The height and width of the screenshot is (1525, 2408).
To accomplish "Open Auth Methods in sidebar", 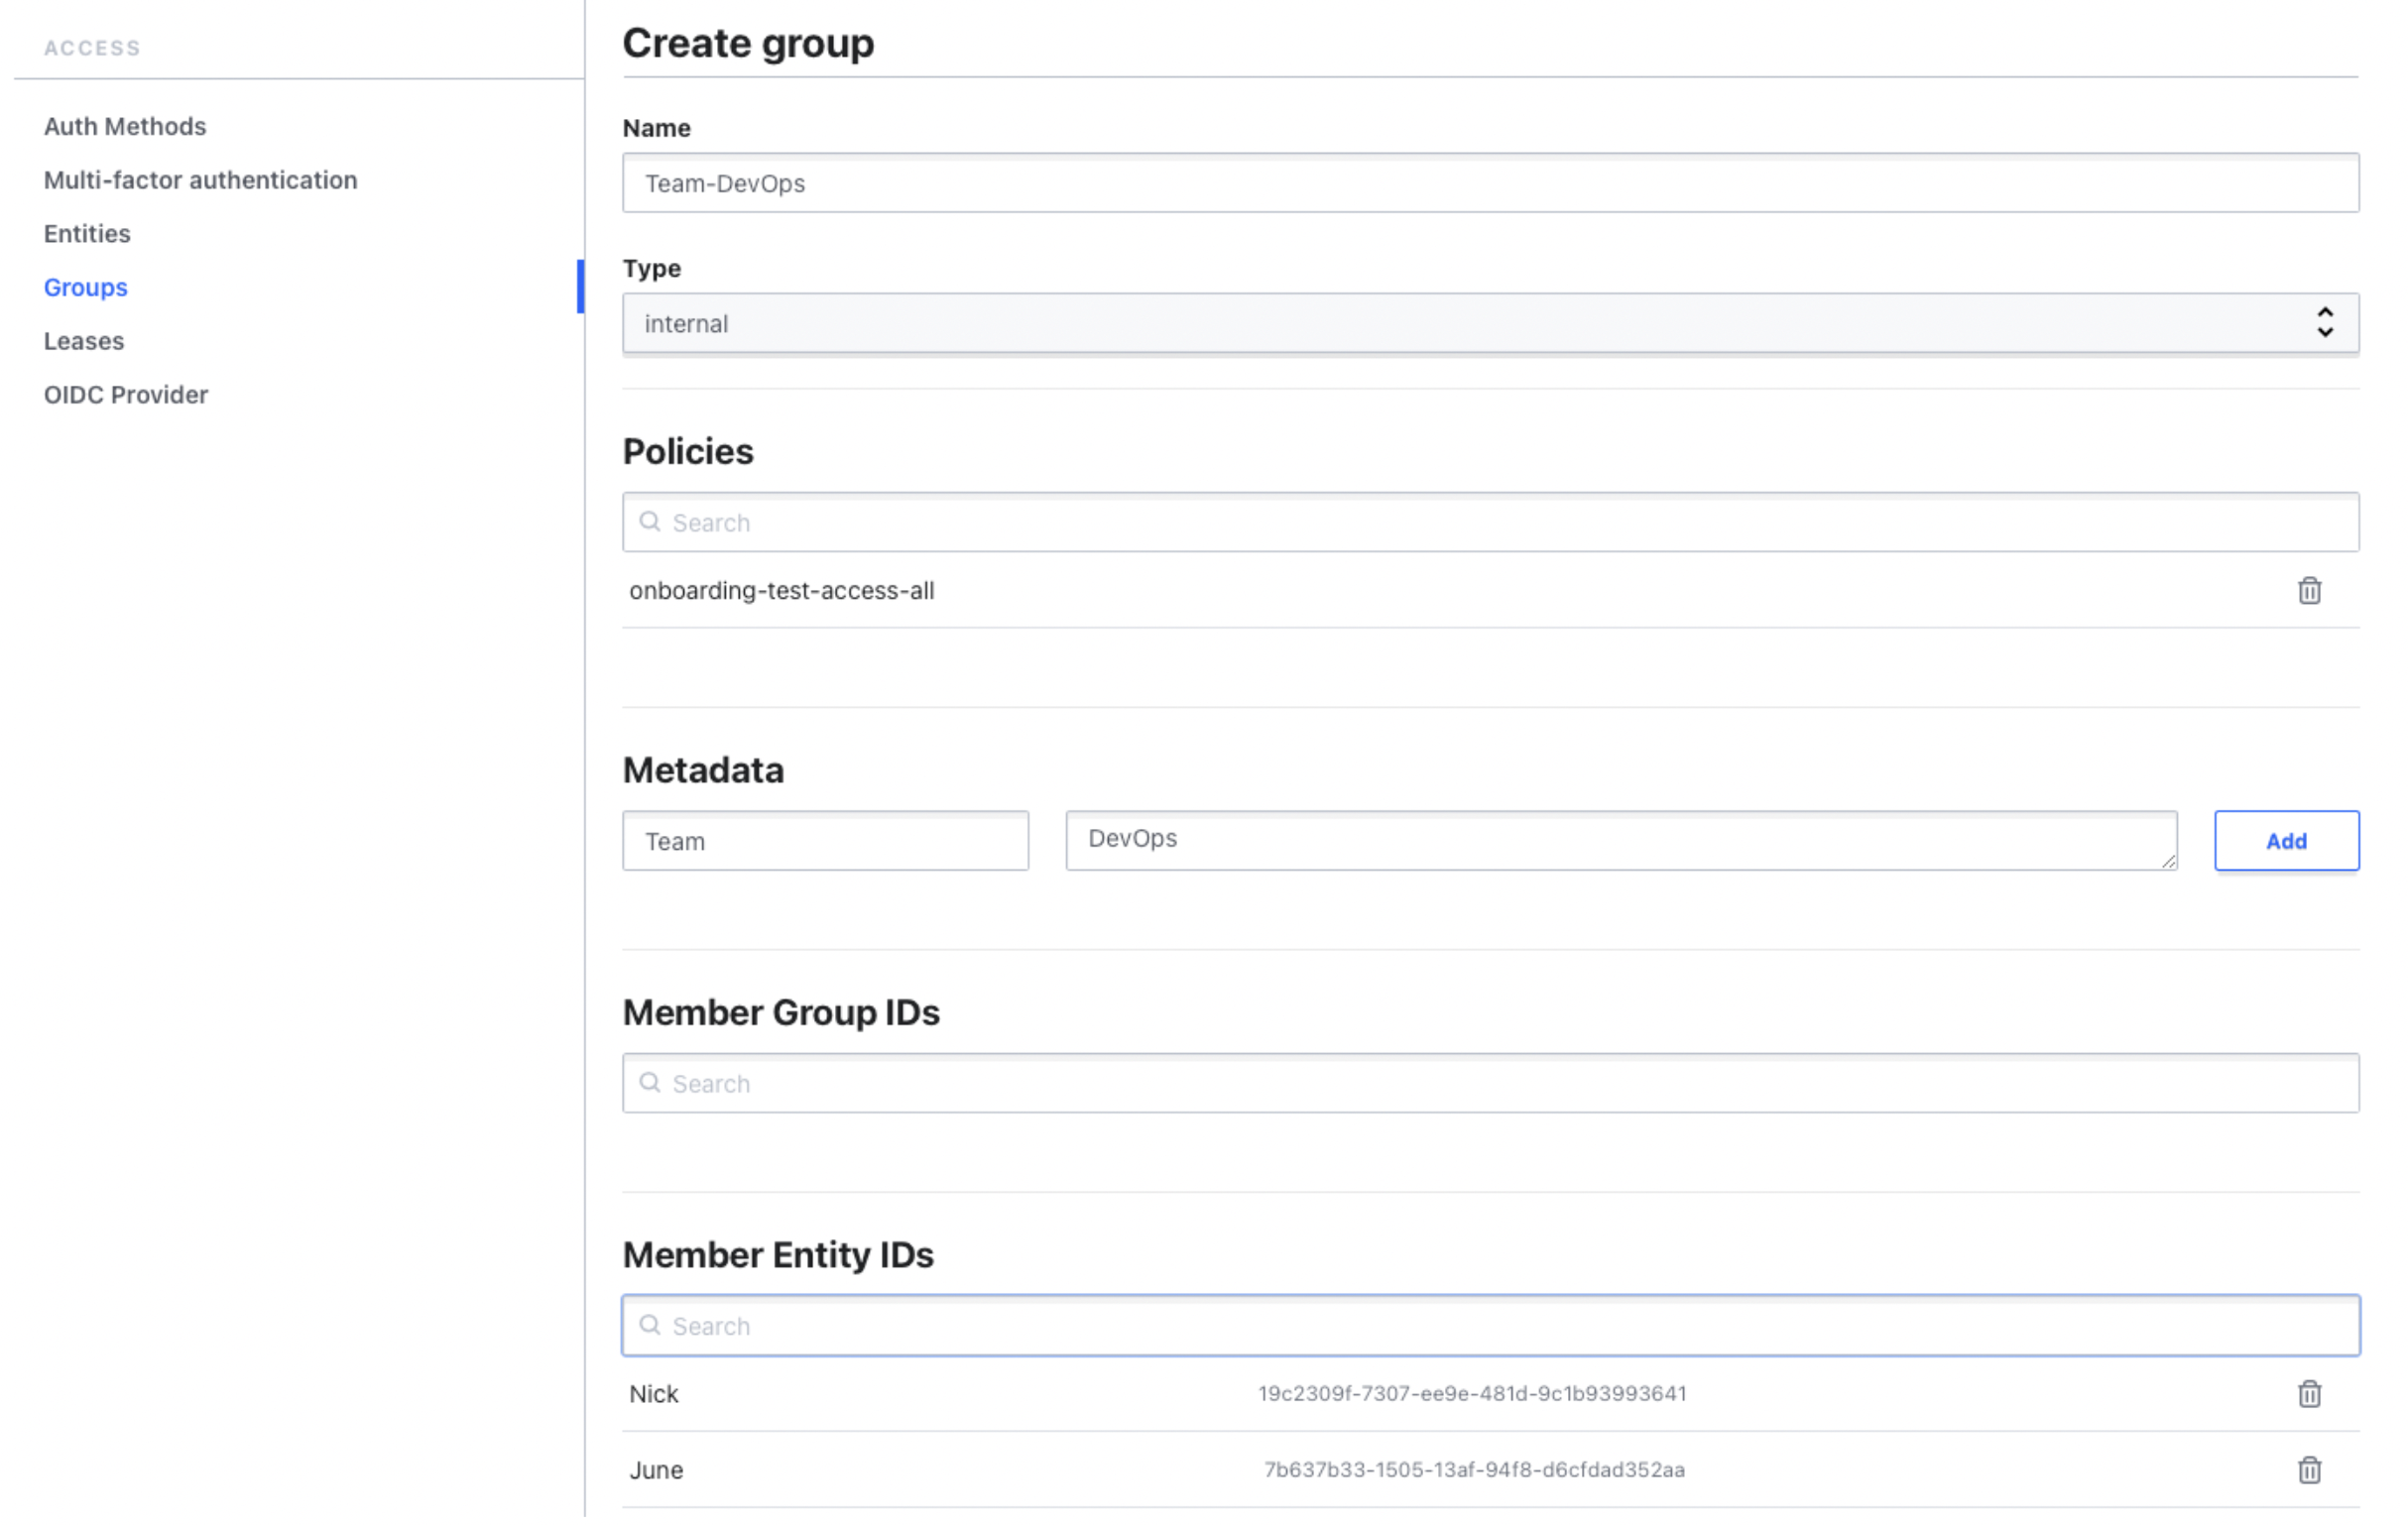I will (x=125, y=126).
